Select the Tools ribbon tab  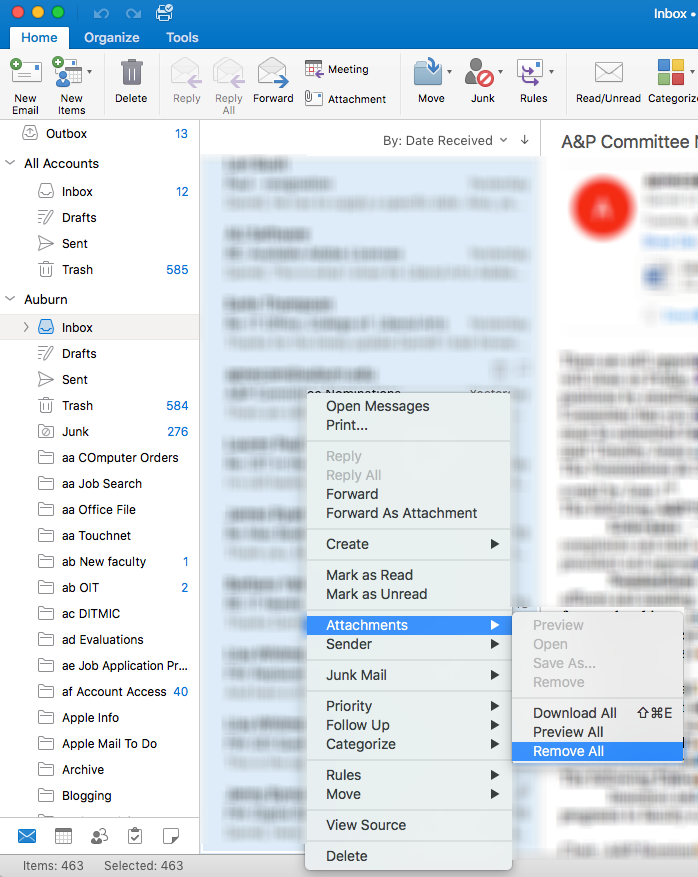tap(182, 37)
